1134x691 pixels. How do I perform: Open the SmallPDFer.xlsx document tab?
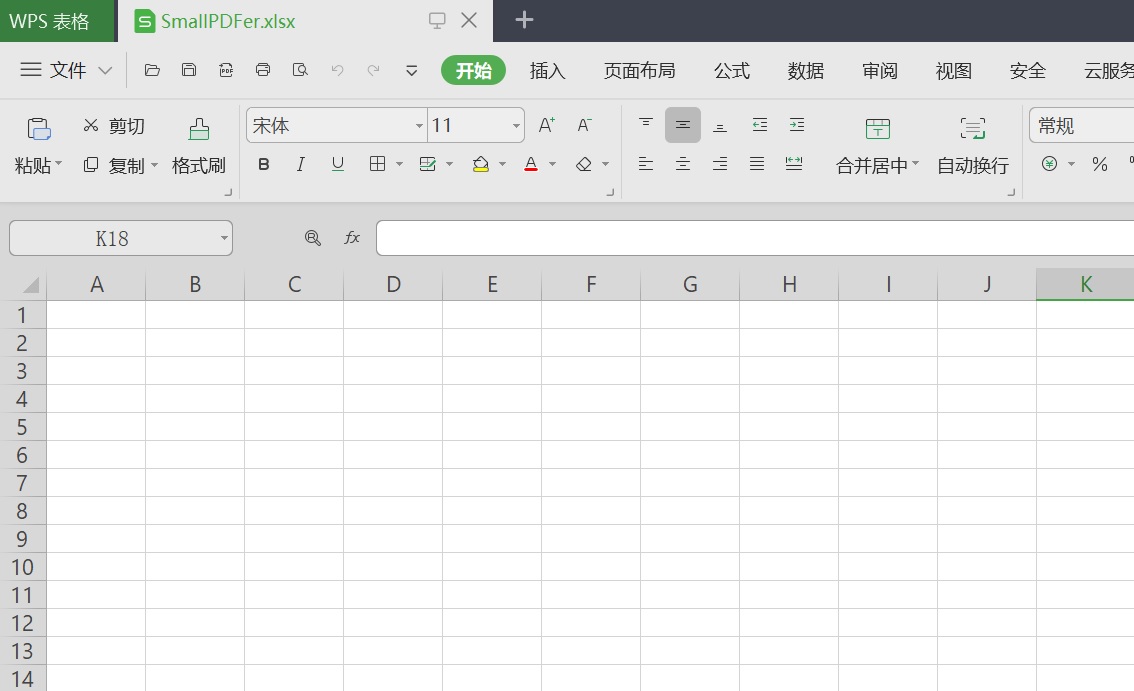tap(228, 21)
